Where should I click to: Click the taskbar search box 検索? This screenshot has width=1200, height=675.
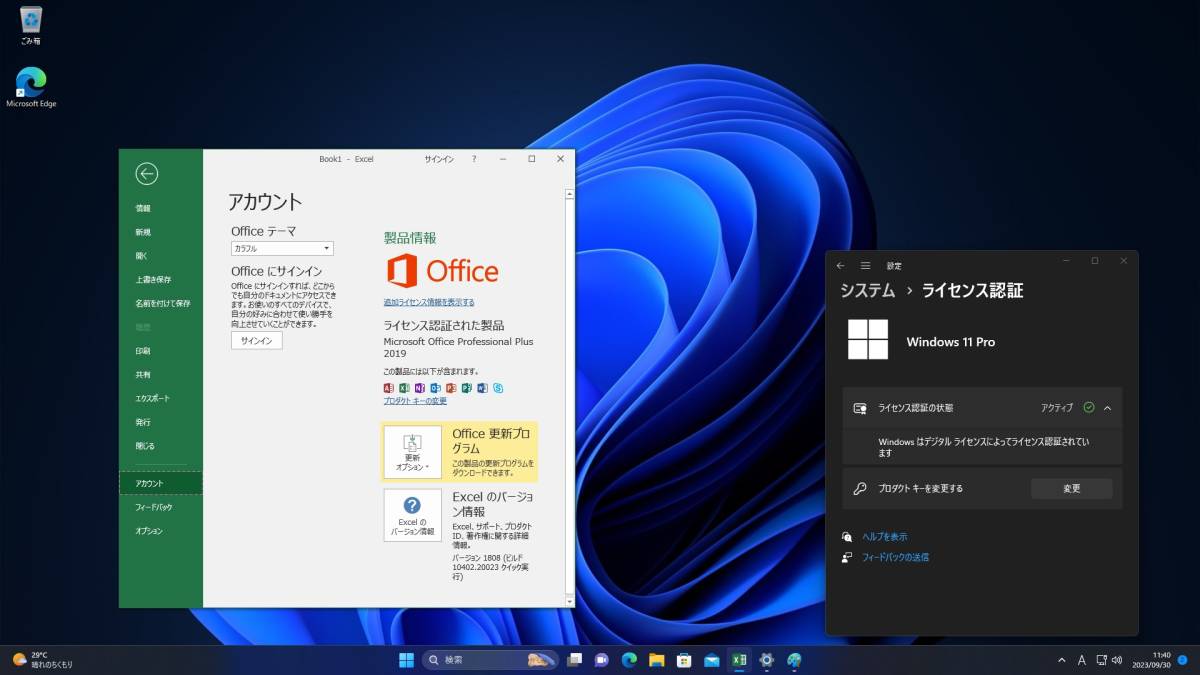489,660
